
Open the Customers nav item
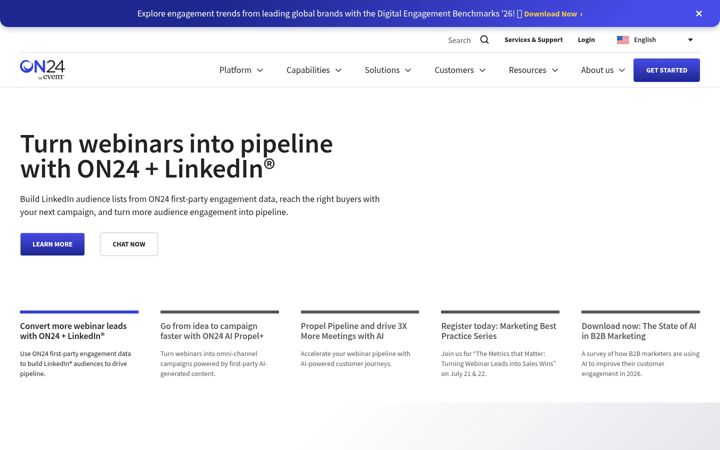click(454, 70)
